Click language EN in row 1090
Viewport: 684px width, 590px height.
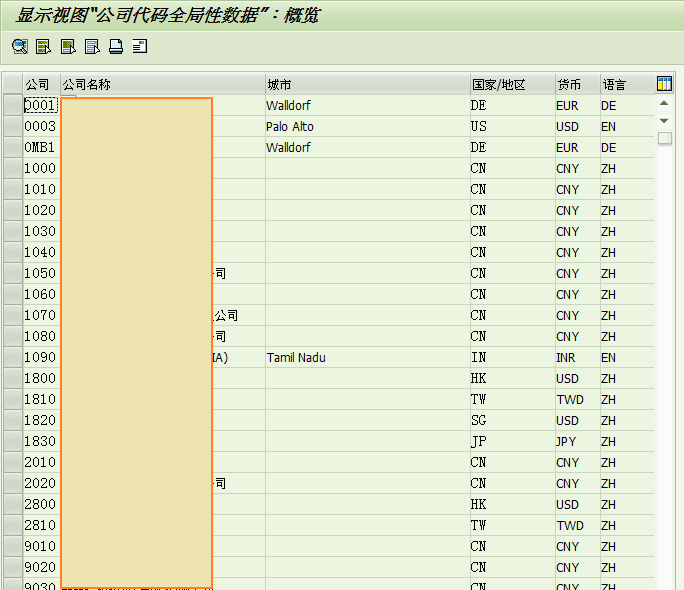609,358
